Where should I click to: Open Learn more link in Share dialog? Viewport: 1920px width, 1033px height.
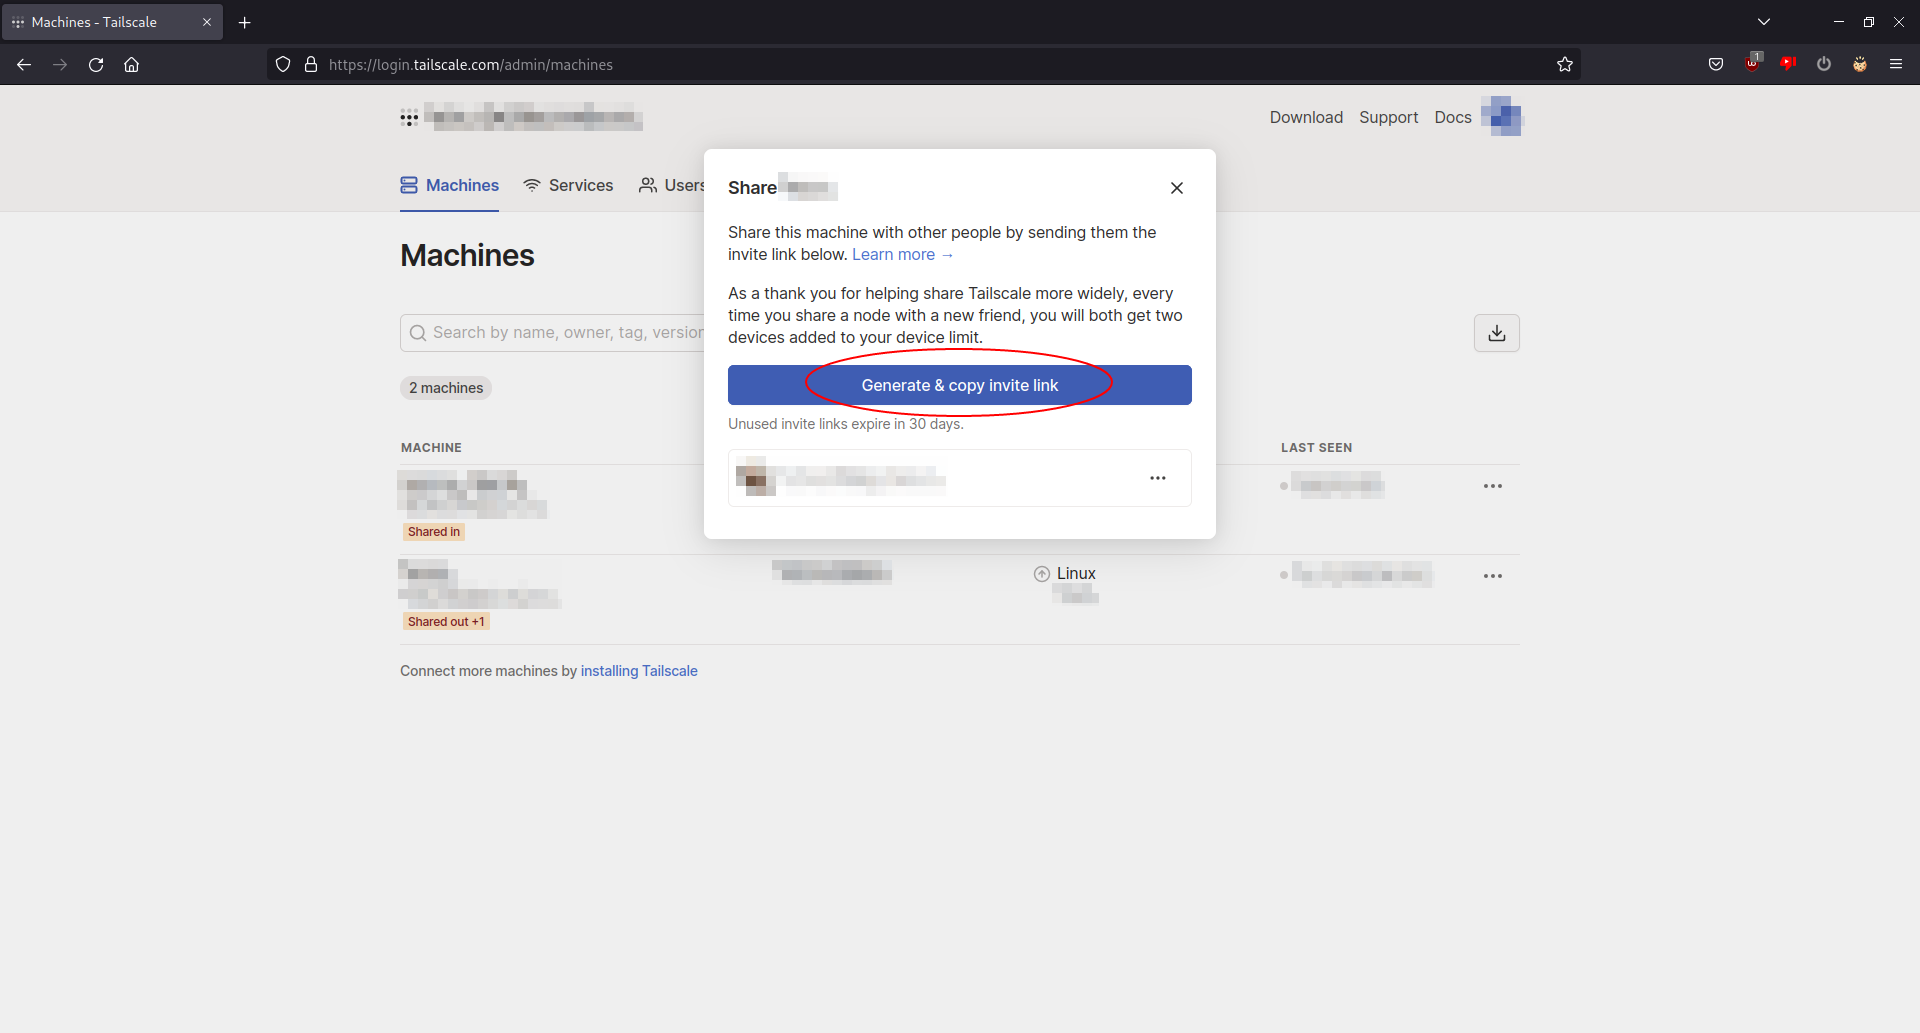(x=903, y=255)
